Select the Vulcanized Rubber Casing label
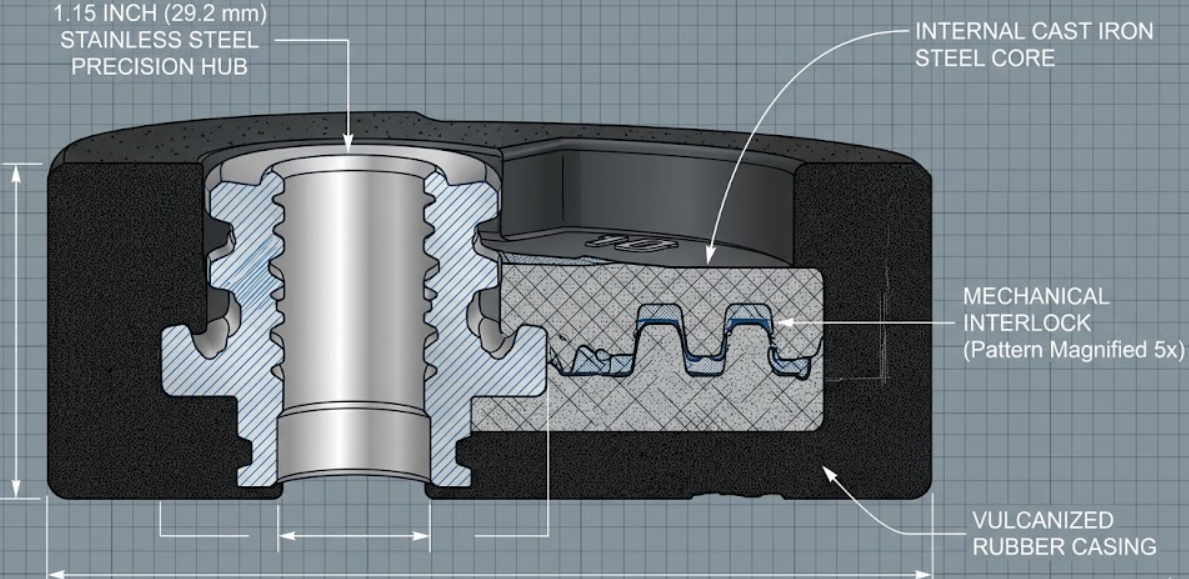The width and height of the screenshot is (1189, 579). point(1063,533)
